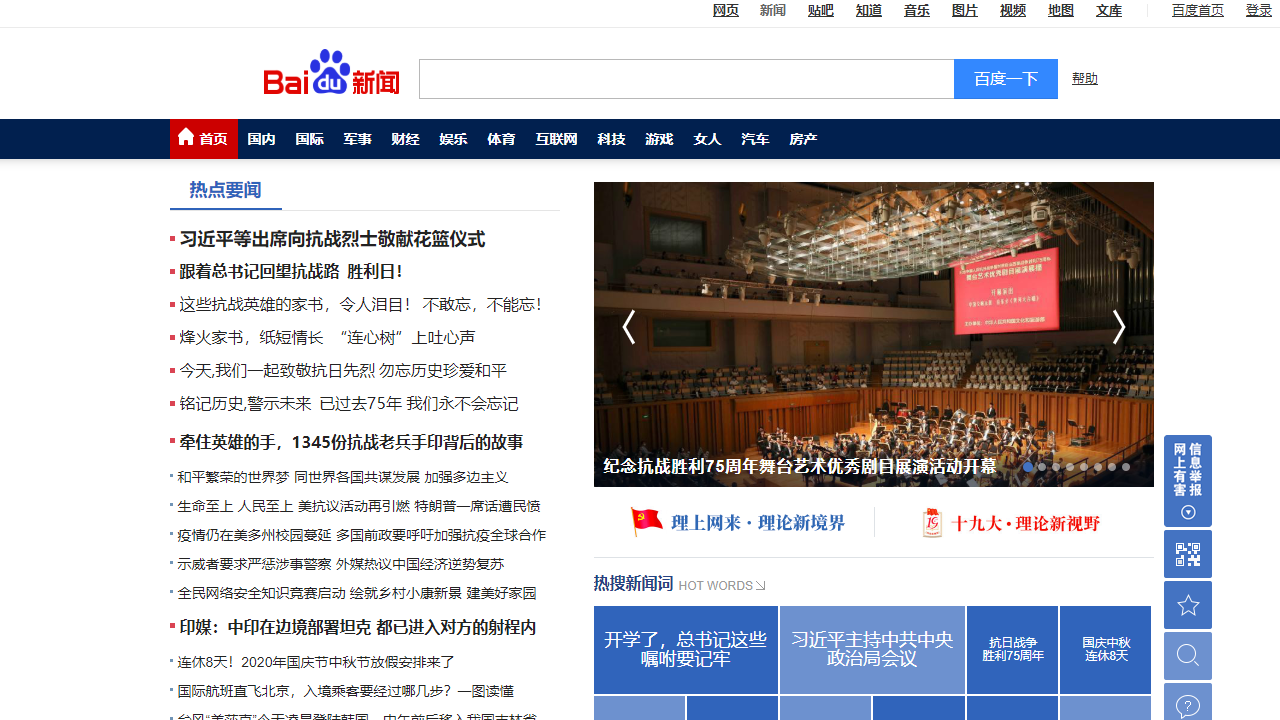Click the news search input field
This screenshot has width=1280, height=720.
686,79
